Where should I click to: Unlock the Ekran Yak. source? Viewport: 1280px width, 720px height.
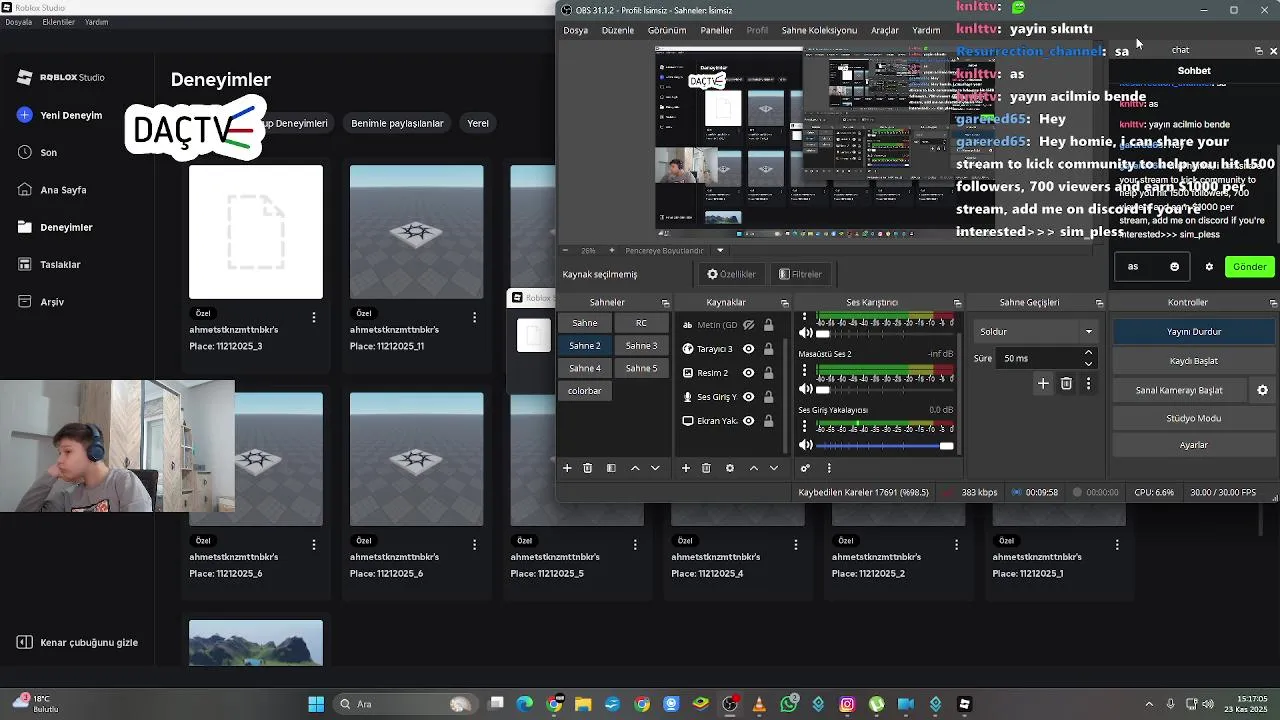click(768, 421)
